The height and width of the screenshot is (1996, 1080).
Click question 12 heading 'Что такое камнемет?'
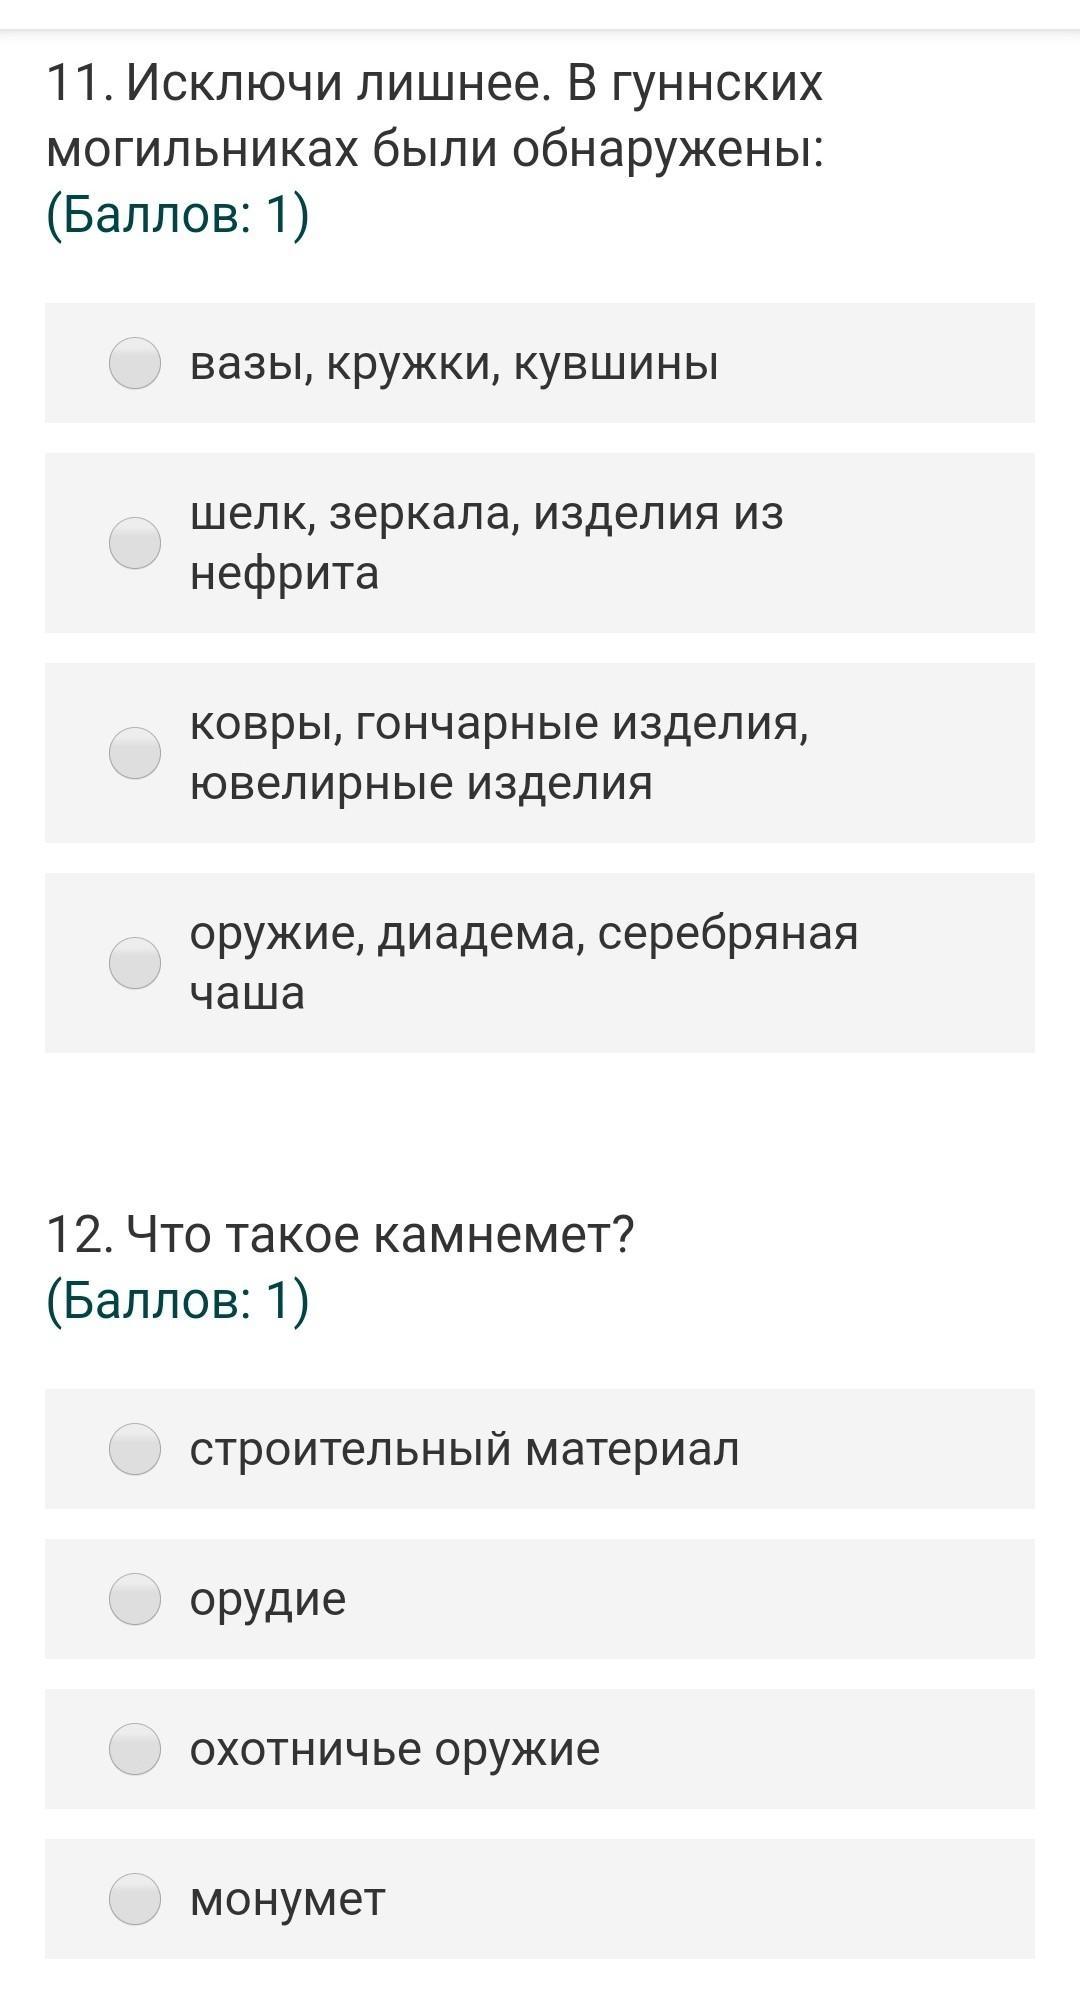340,1235
